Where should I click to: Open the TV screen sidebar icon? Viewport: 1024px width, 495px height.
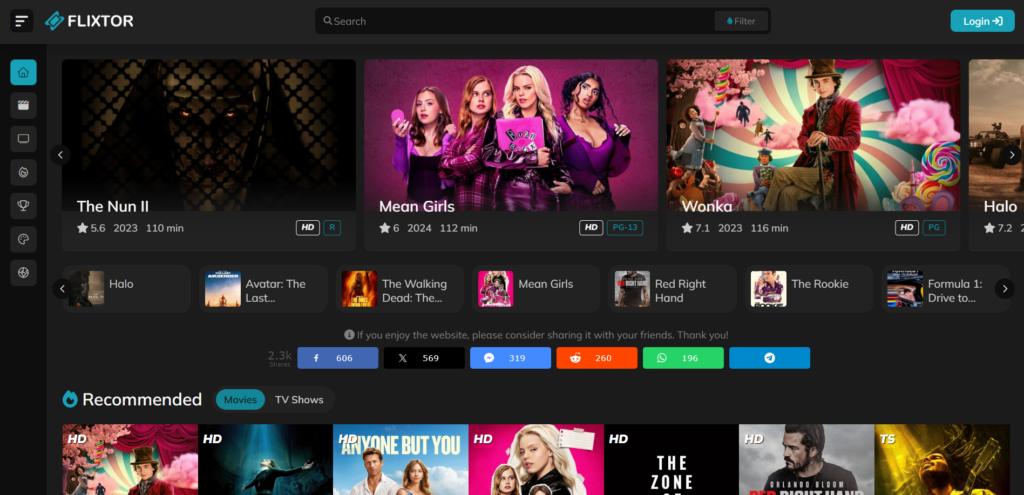point(24,138)
